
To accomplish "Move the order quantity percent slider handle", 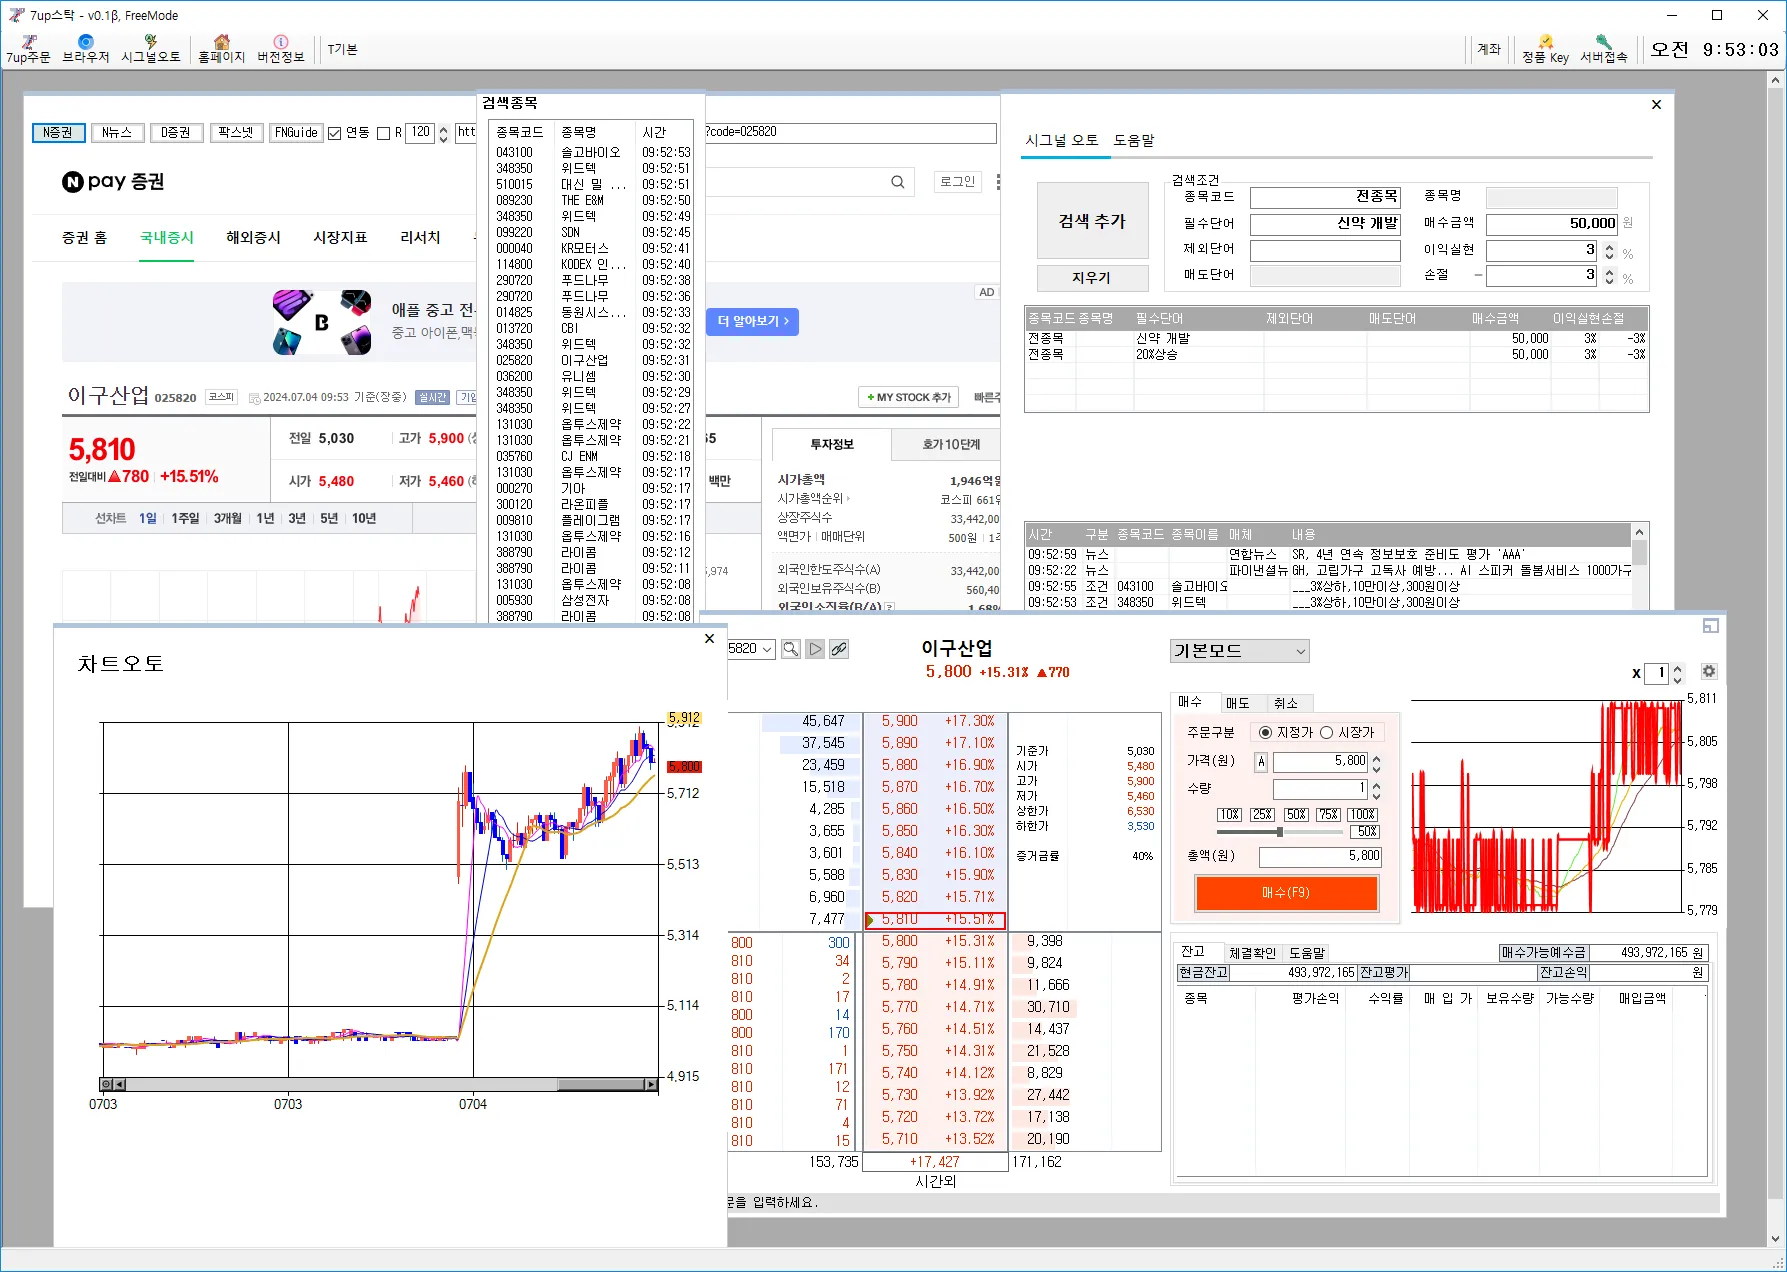I will tap(1279, 831).
